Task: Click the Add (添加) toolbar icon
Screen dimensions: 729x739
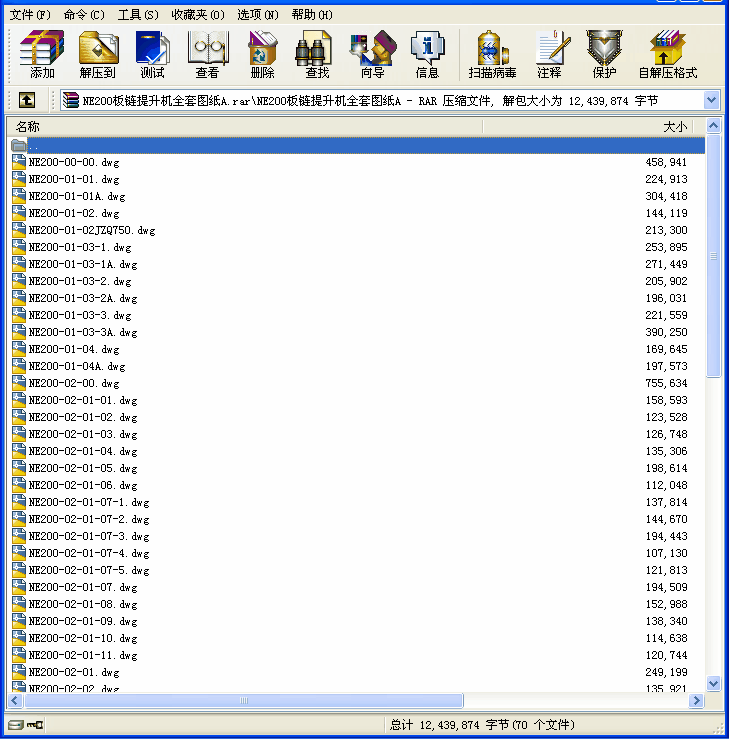Action: (42, 54)
